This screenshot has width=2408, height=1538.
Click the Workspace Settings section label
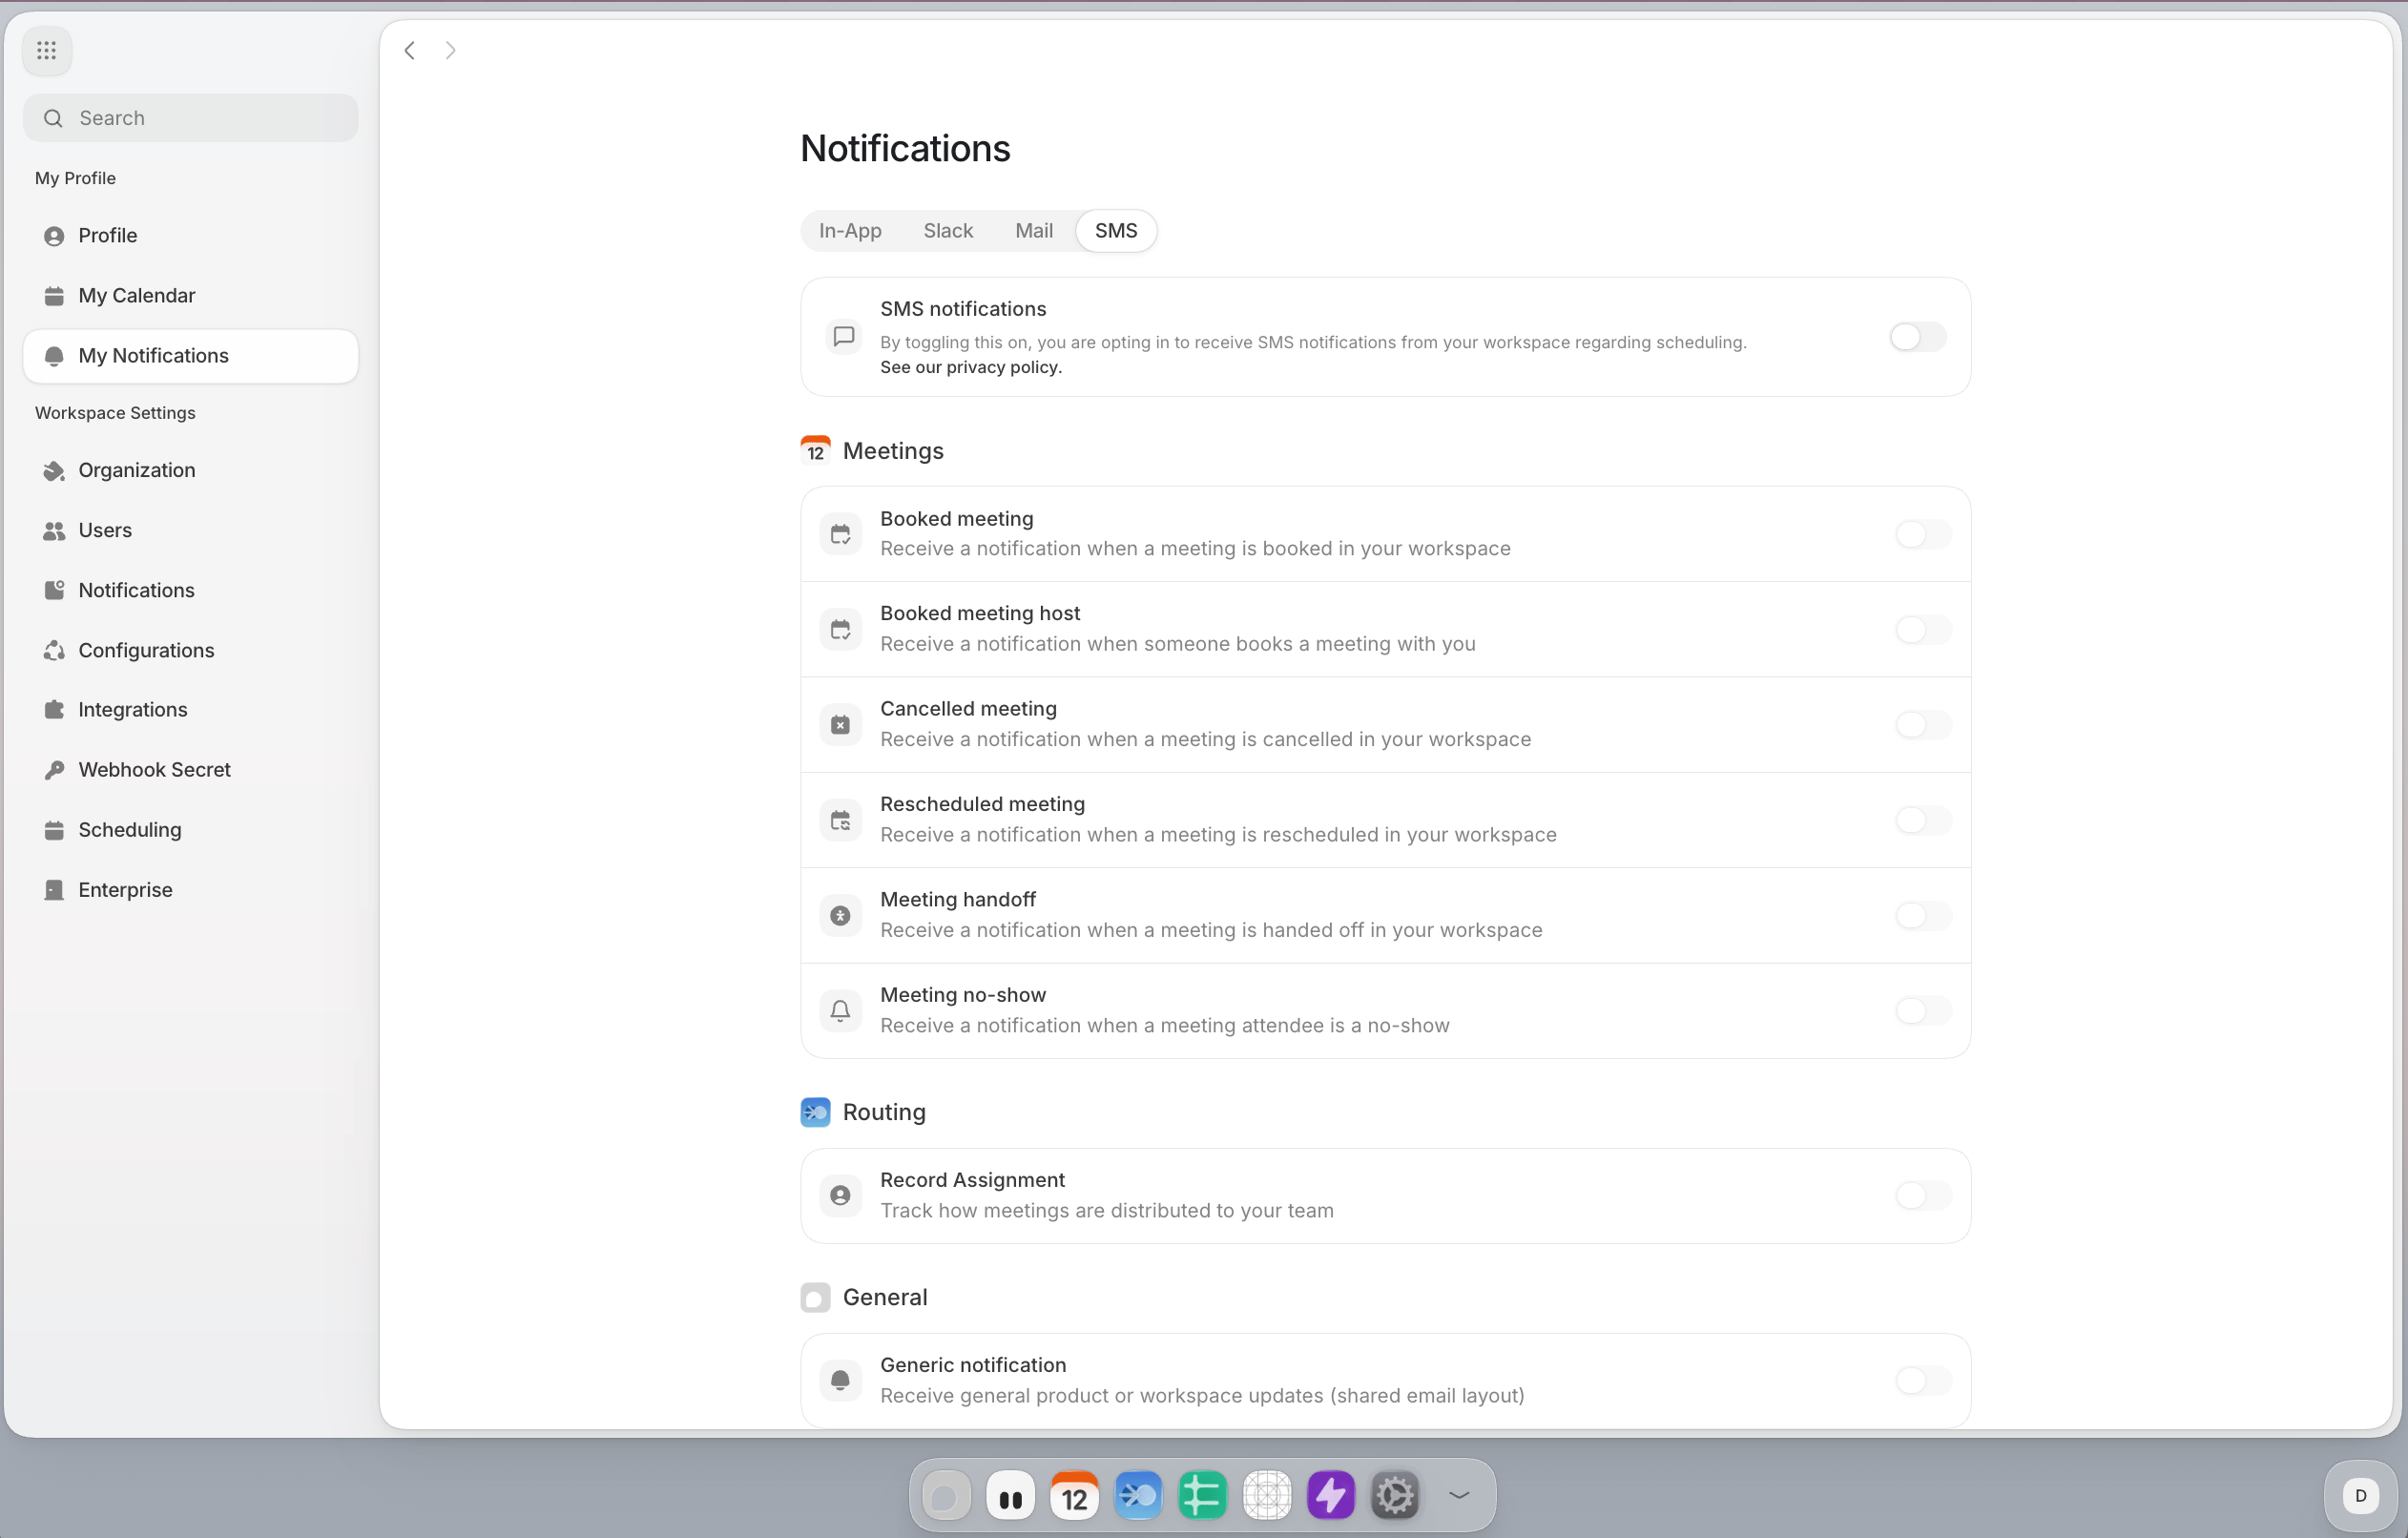[115, 413]
